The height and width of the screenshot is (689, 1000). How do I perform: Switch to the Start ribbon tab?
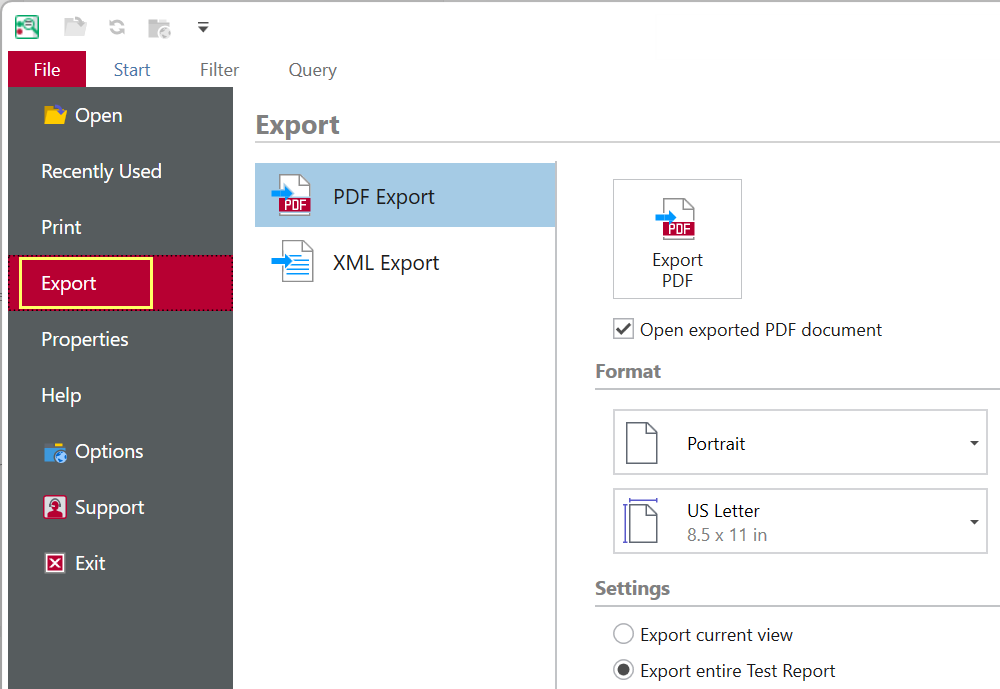[132, 70]
